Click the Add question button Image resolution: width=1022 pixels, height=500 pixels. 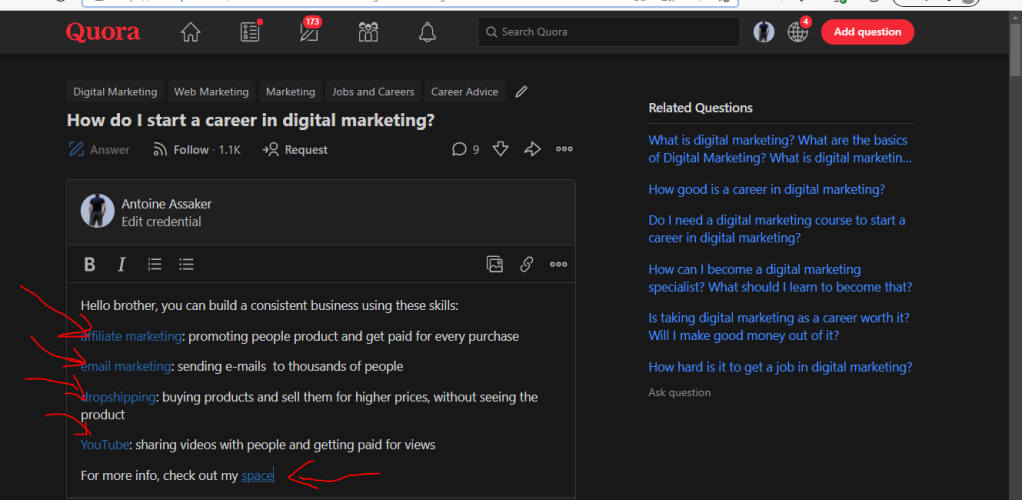(x=868, y=31)
